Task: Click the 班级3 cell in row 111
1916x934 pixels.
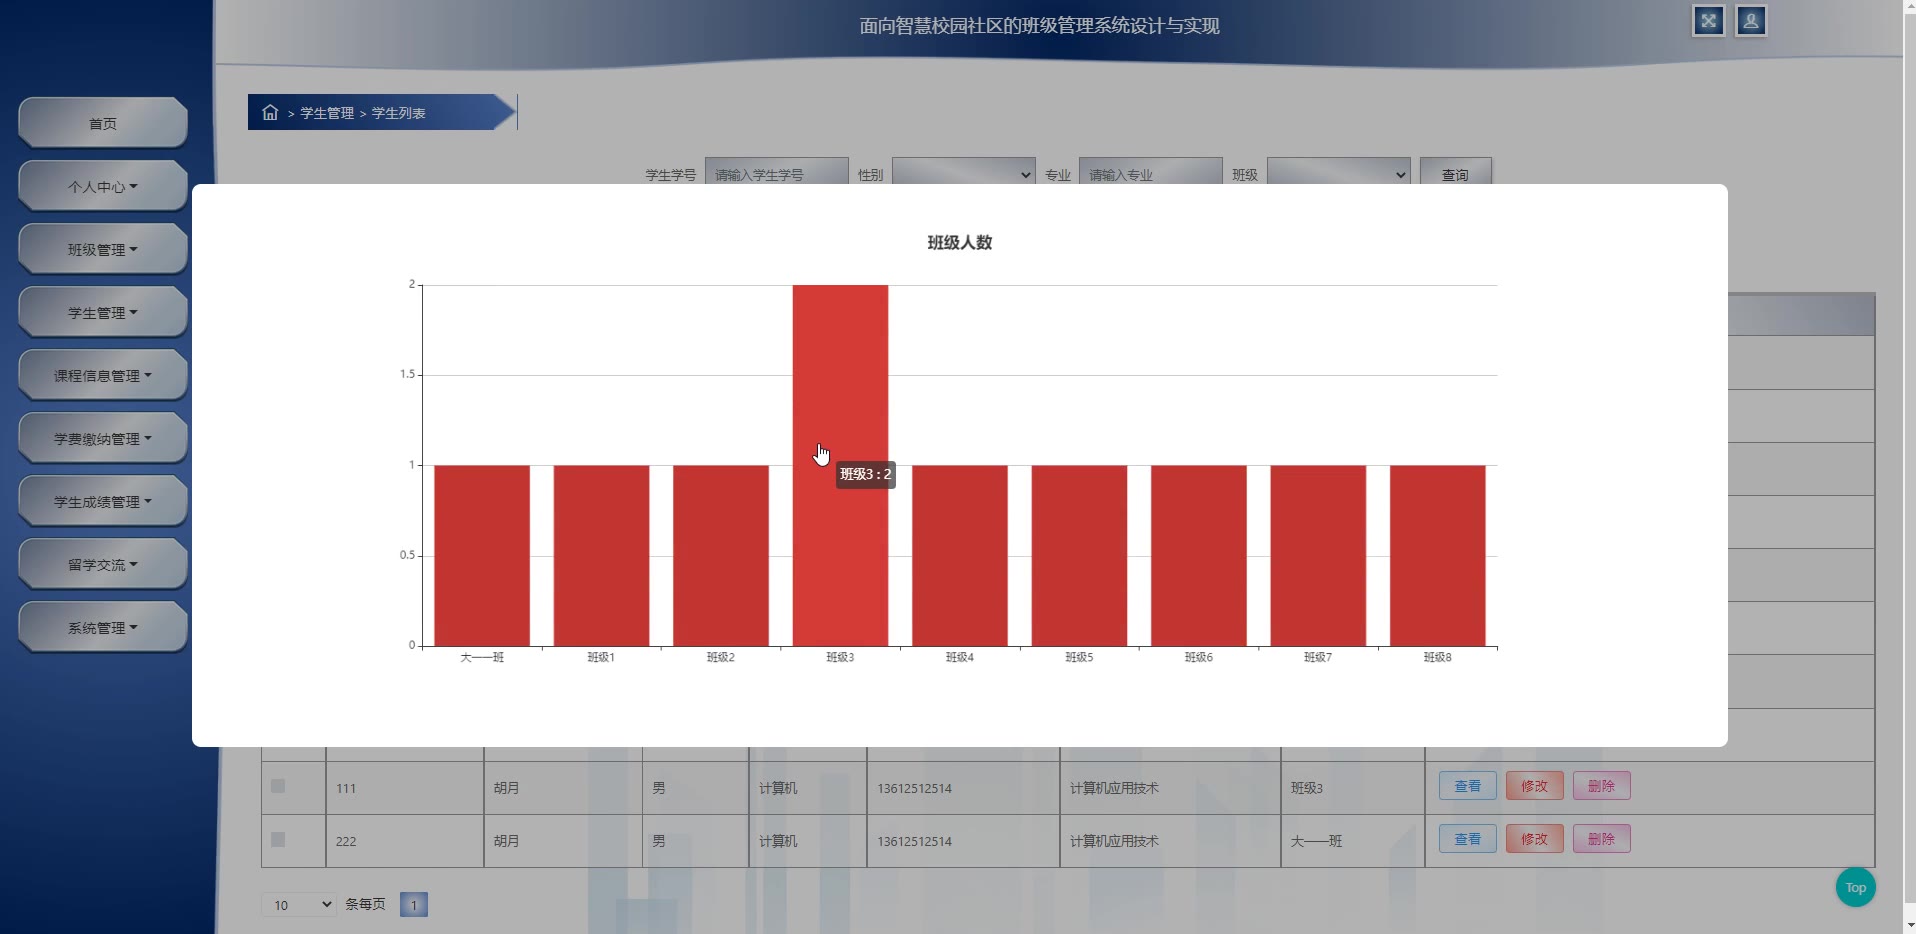Action: [x=1352, y=788]
